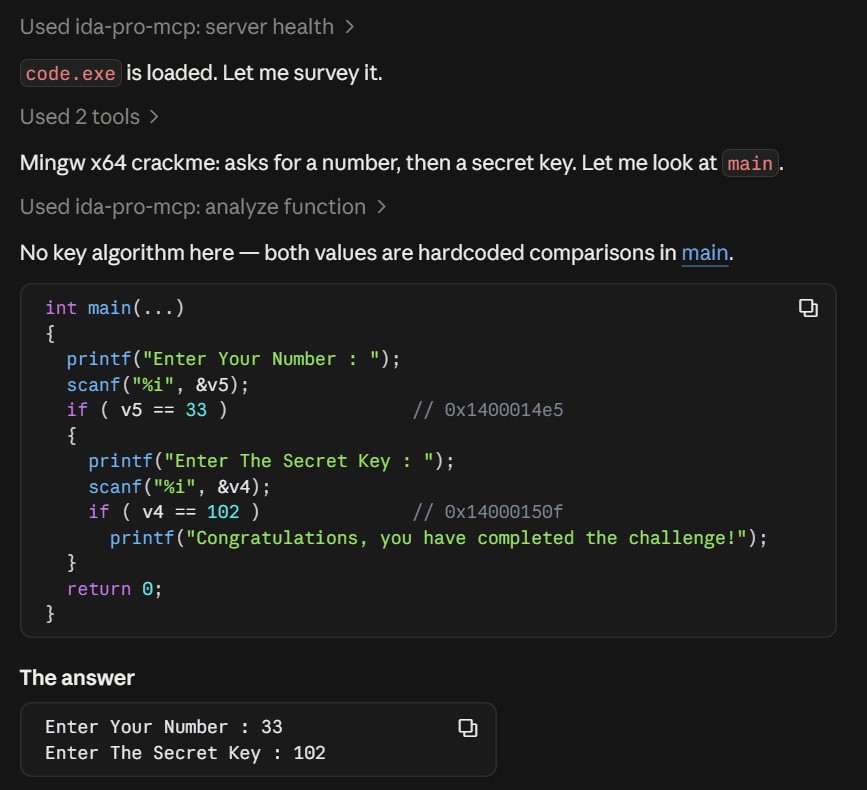Expand the server health tool call

coord(187,27)
